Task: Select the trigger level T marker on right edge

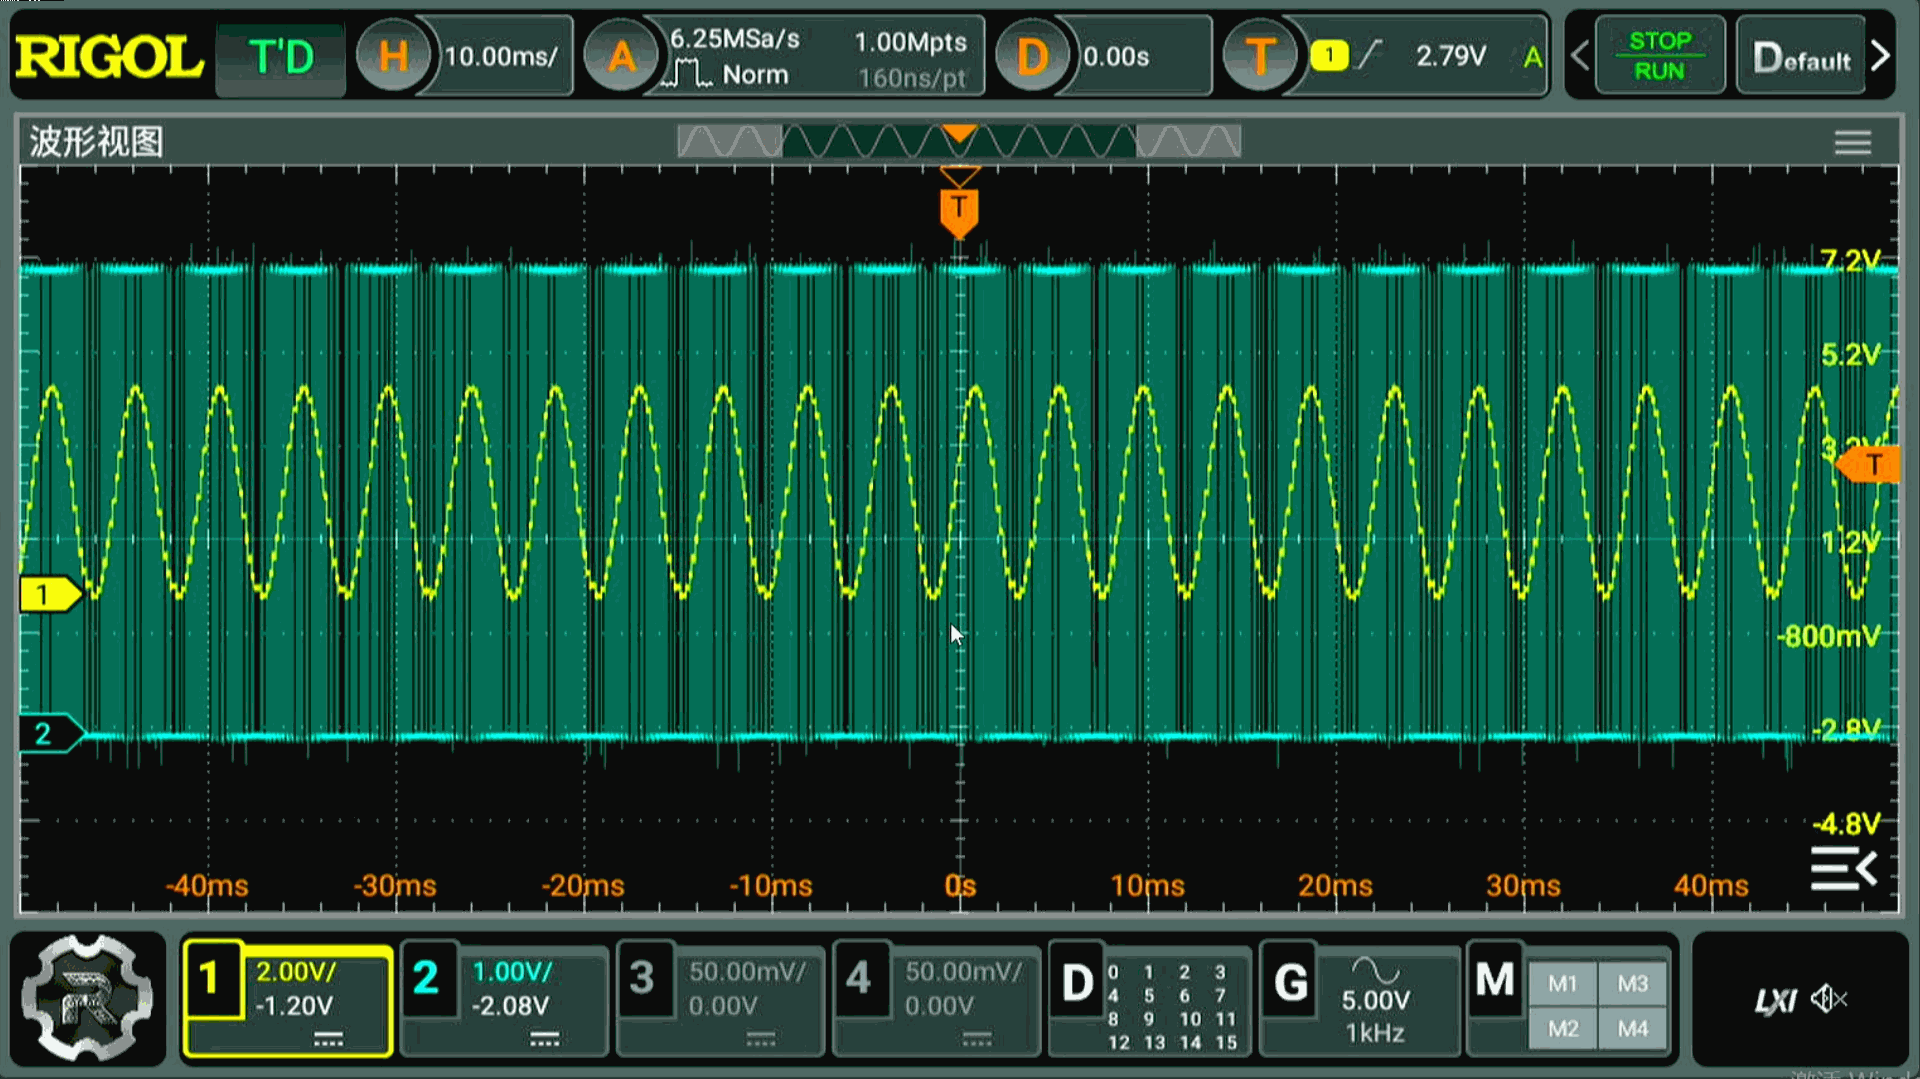Action: [1868, 464]
